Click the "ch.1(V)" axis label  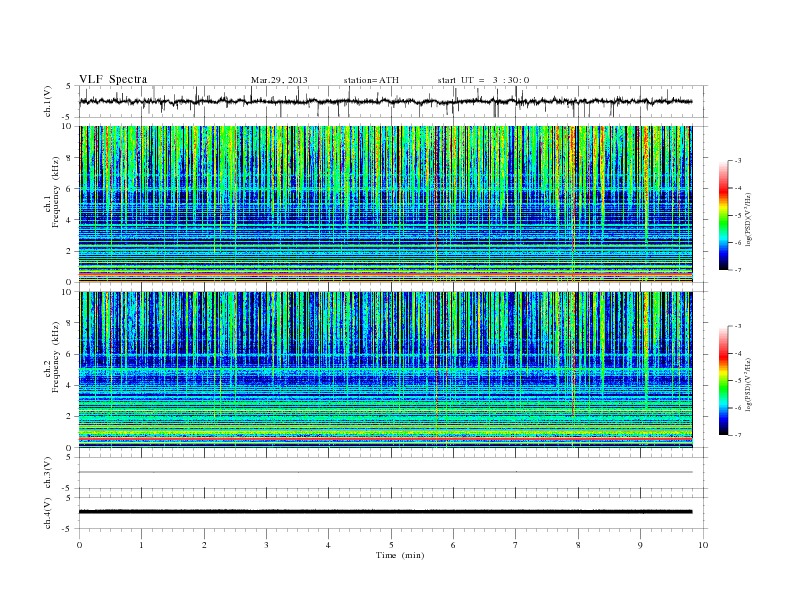(48, 101)
